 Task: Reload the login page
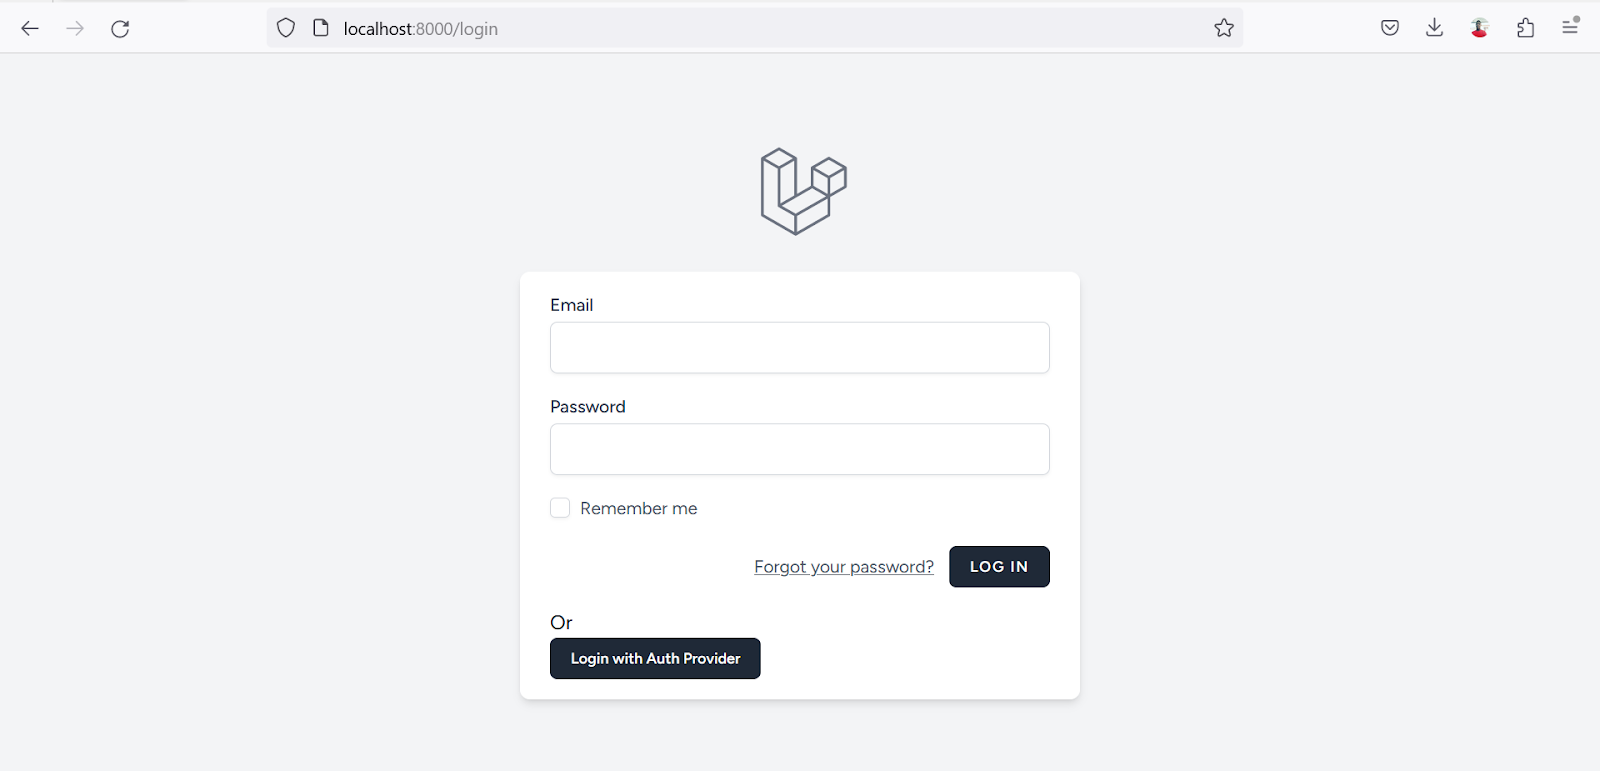coord(120,28)
